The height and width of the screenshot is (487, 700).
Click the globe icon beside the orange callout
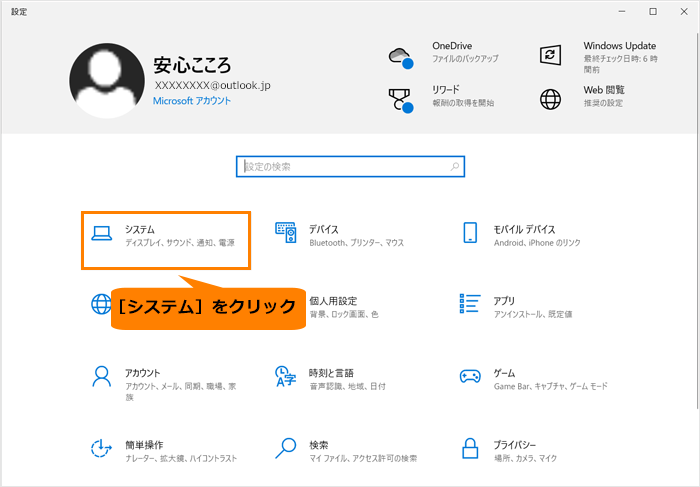point(101,304)
